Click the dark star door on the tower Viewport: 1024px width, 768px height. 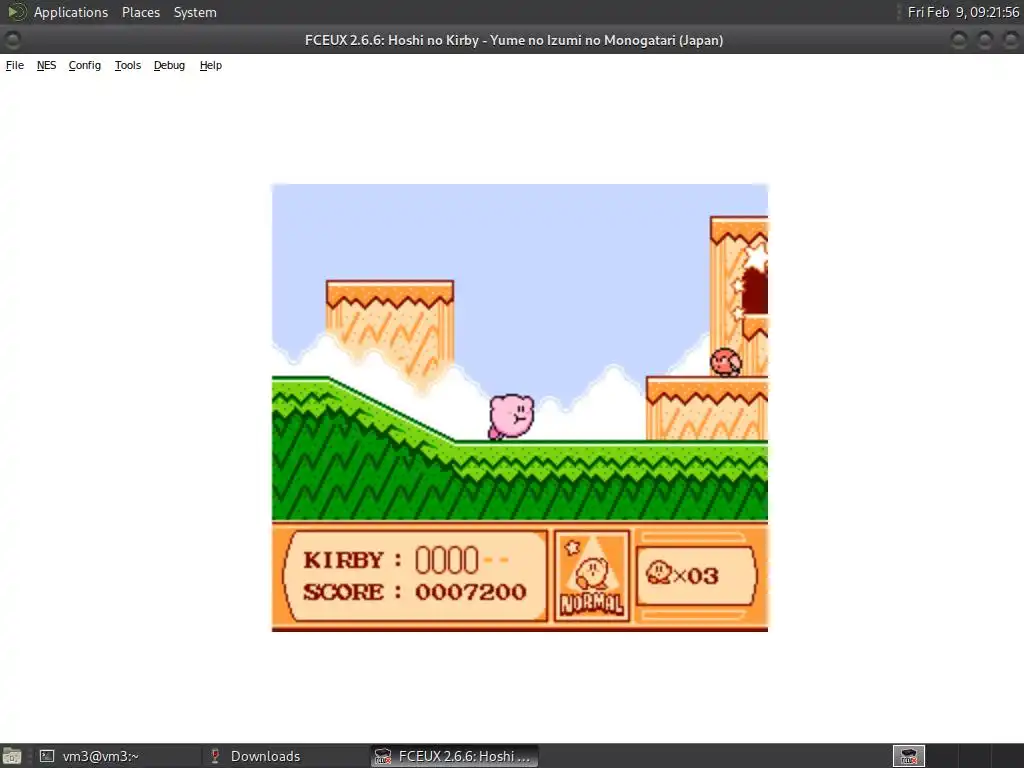pyautogui.click(x=755, y=290)
